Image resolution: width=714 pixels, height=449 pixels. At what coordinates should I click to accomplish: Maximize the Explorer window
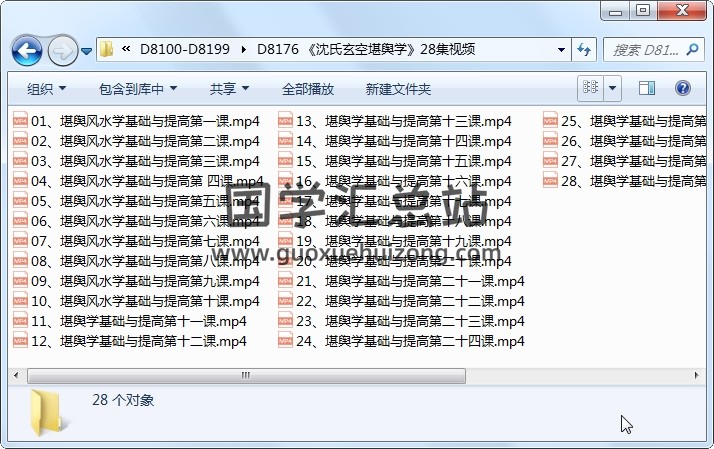[643, 11]
